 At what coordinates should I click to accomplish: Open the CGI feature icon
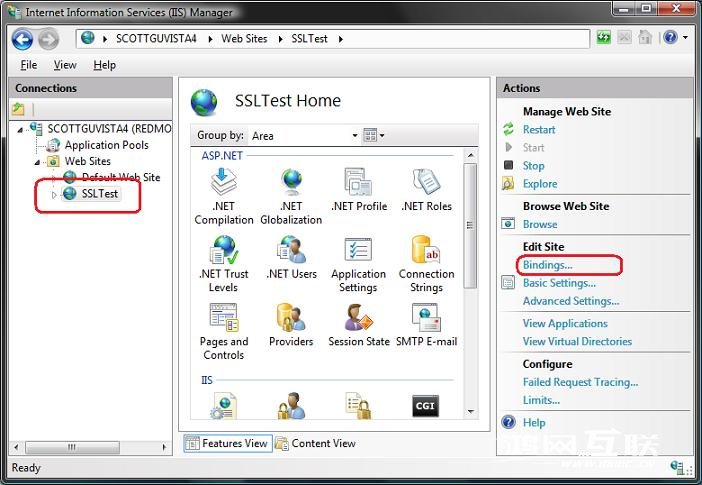(x=425, y=405)
